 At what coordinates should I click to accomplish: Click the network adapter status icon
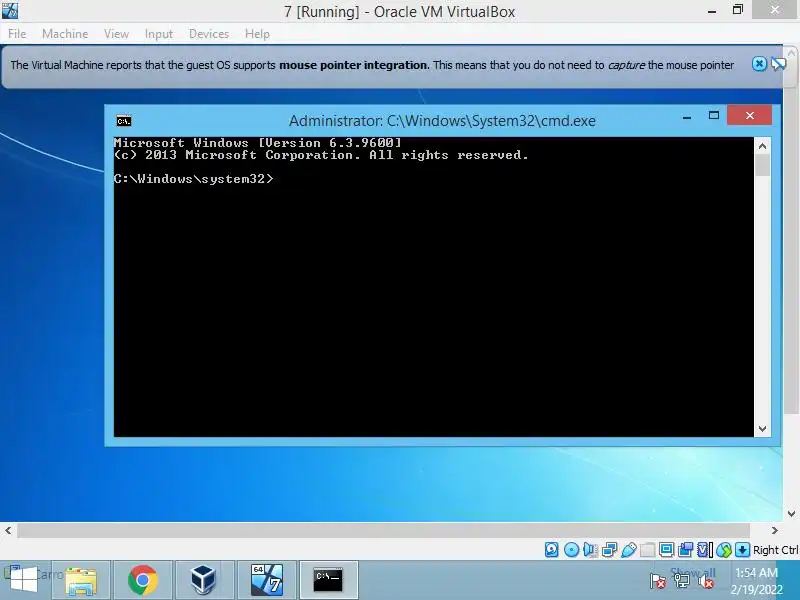(x=609, y=549)
